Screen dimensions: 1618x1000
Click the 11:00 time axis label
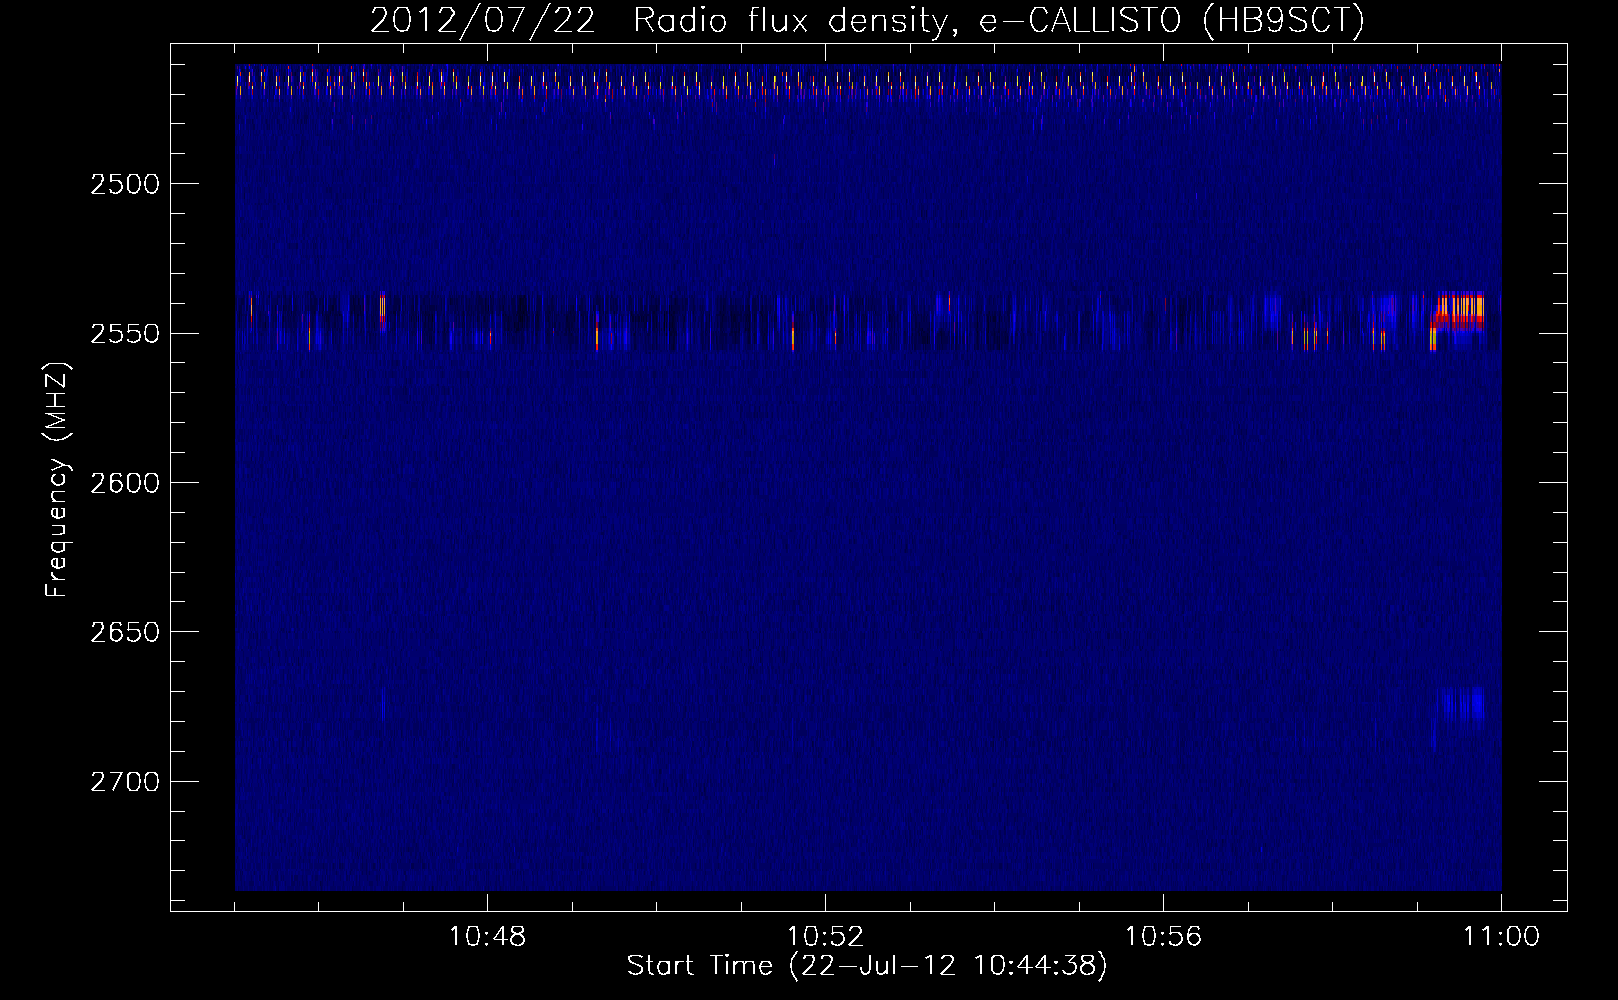tap(1501, 937)
